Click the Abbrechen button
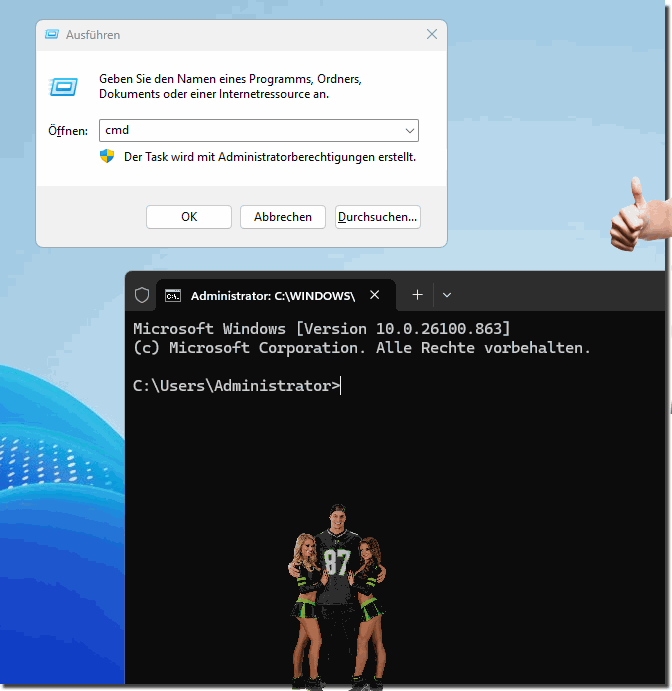The width and height of the screenshot is (672, 691). click(282, 217)
